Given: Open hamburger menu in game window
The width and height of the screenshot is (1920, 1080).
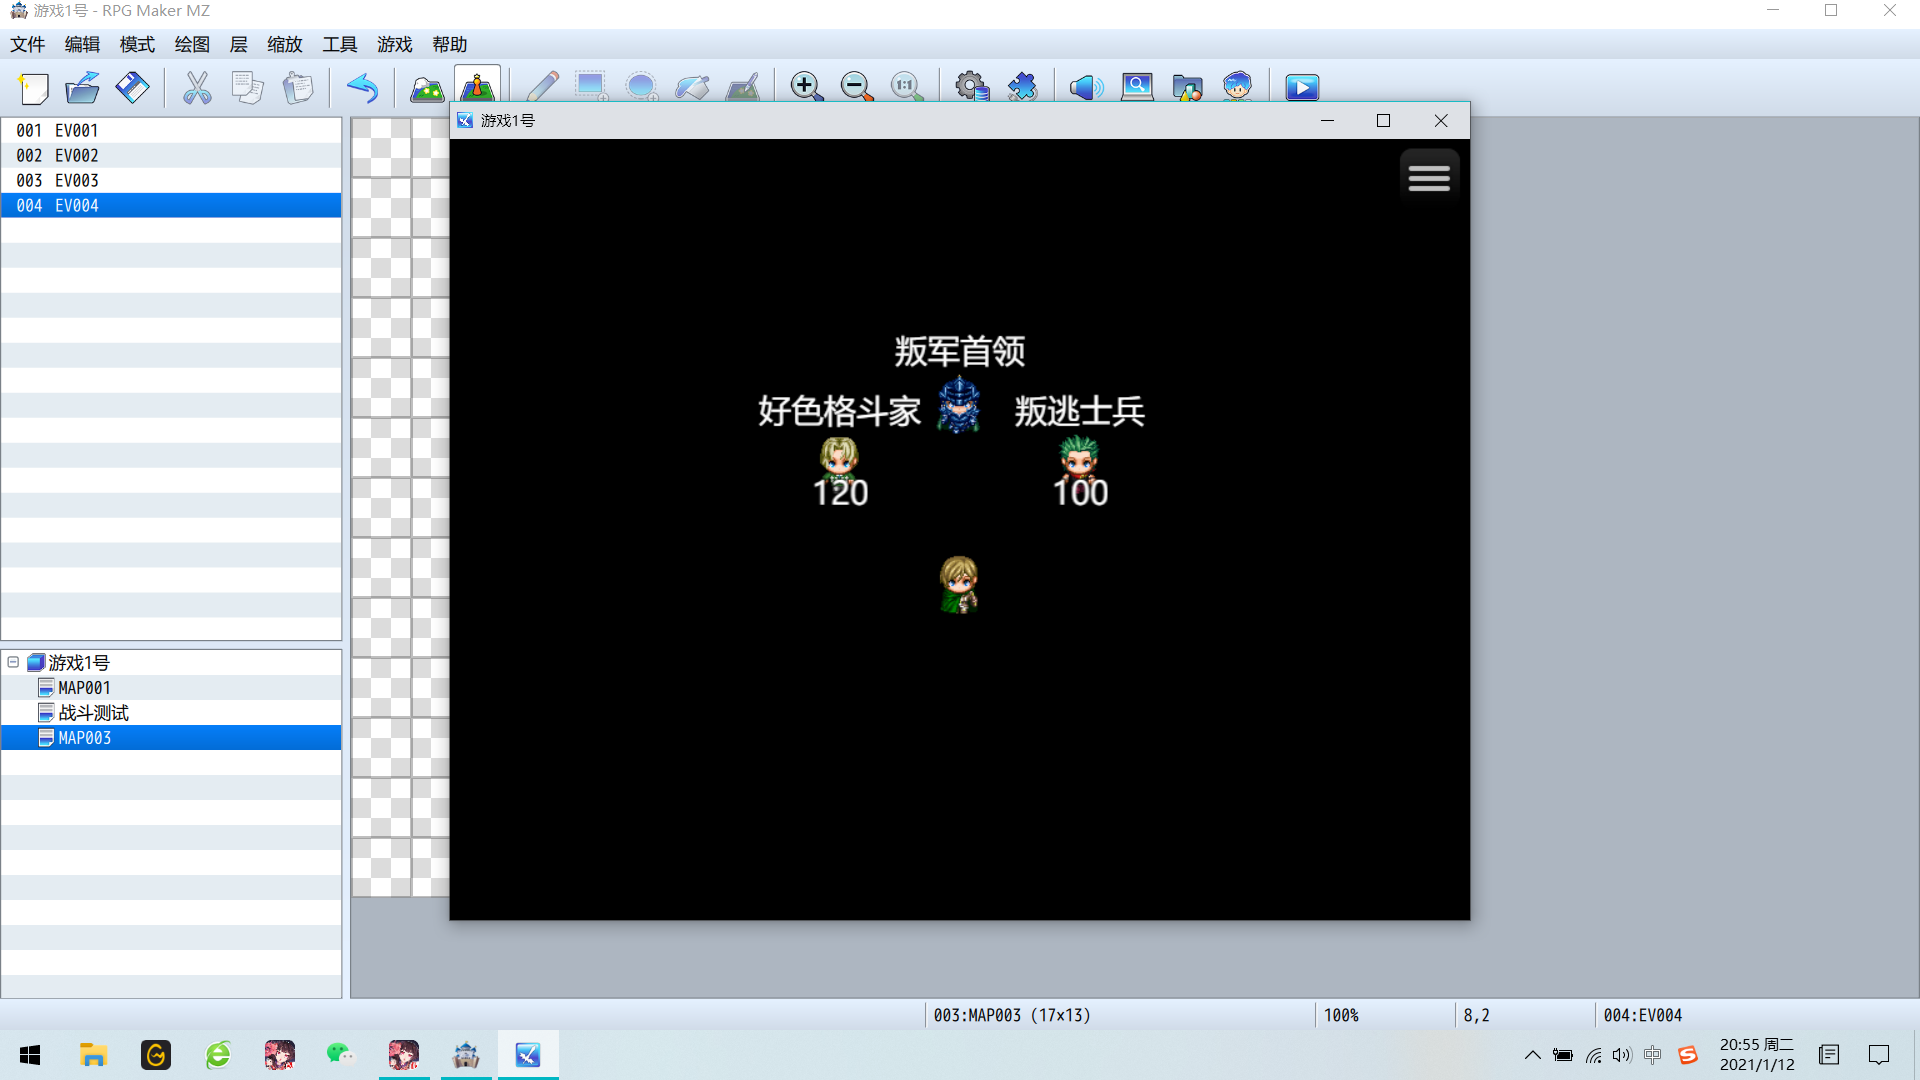Looking at the screenshot, I should 1429,178.
